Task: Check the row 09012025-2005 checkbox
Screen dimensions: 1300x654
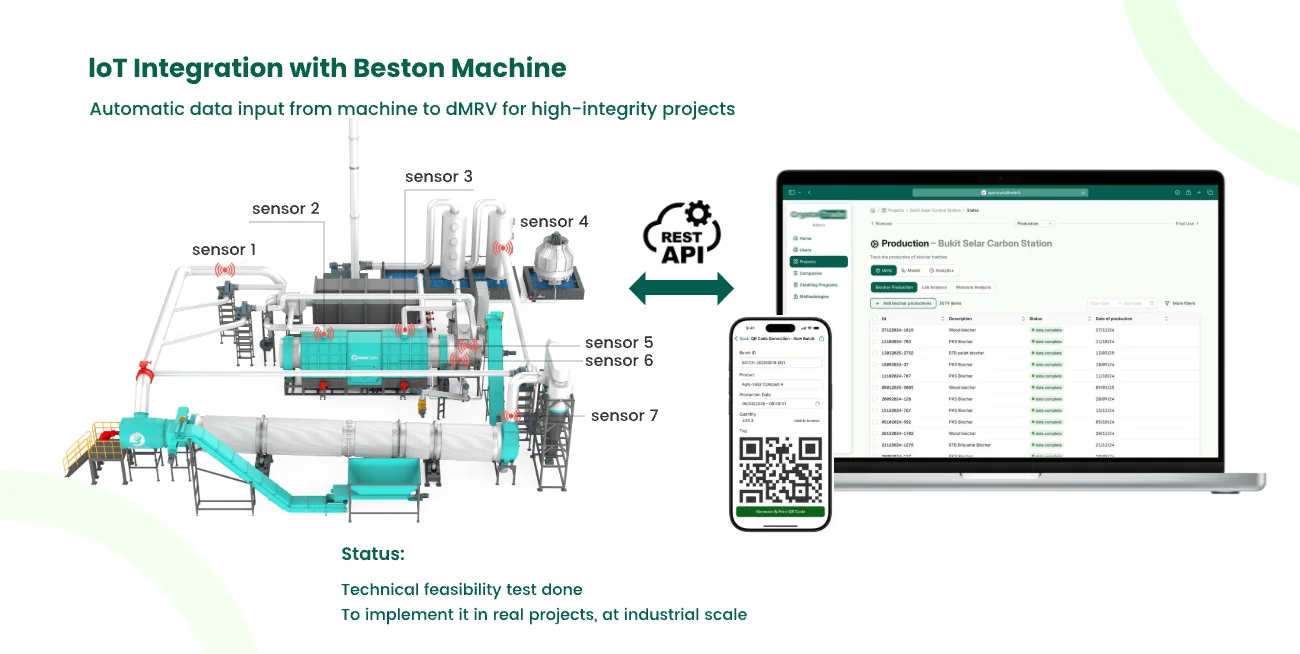Action: coord(874,387)
